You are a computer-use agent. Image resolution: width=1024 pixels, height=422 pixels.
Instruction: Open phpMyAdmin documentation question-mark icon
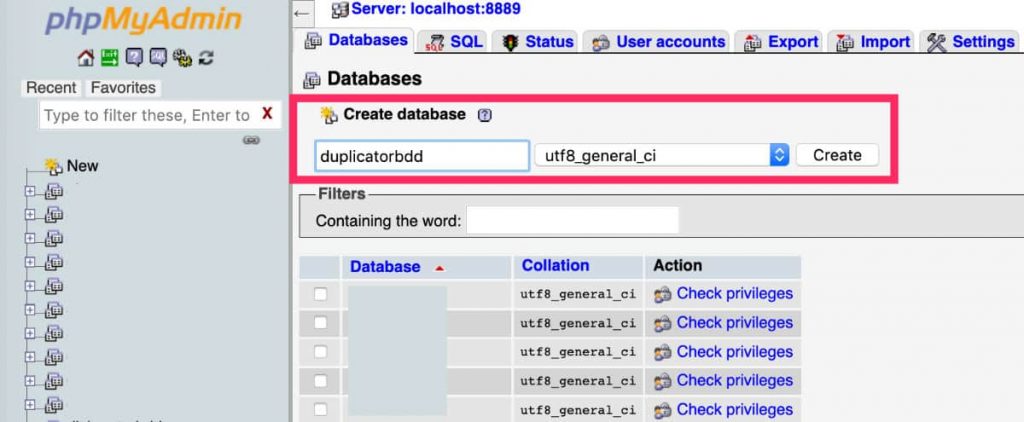pos(133,58)
